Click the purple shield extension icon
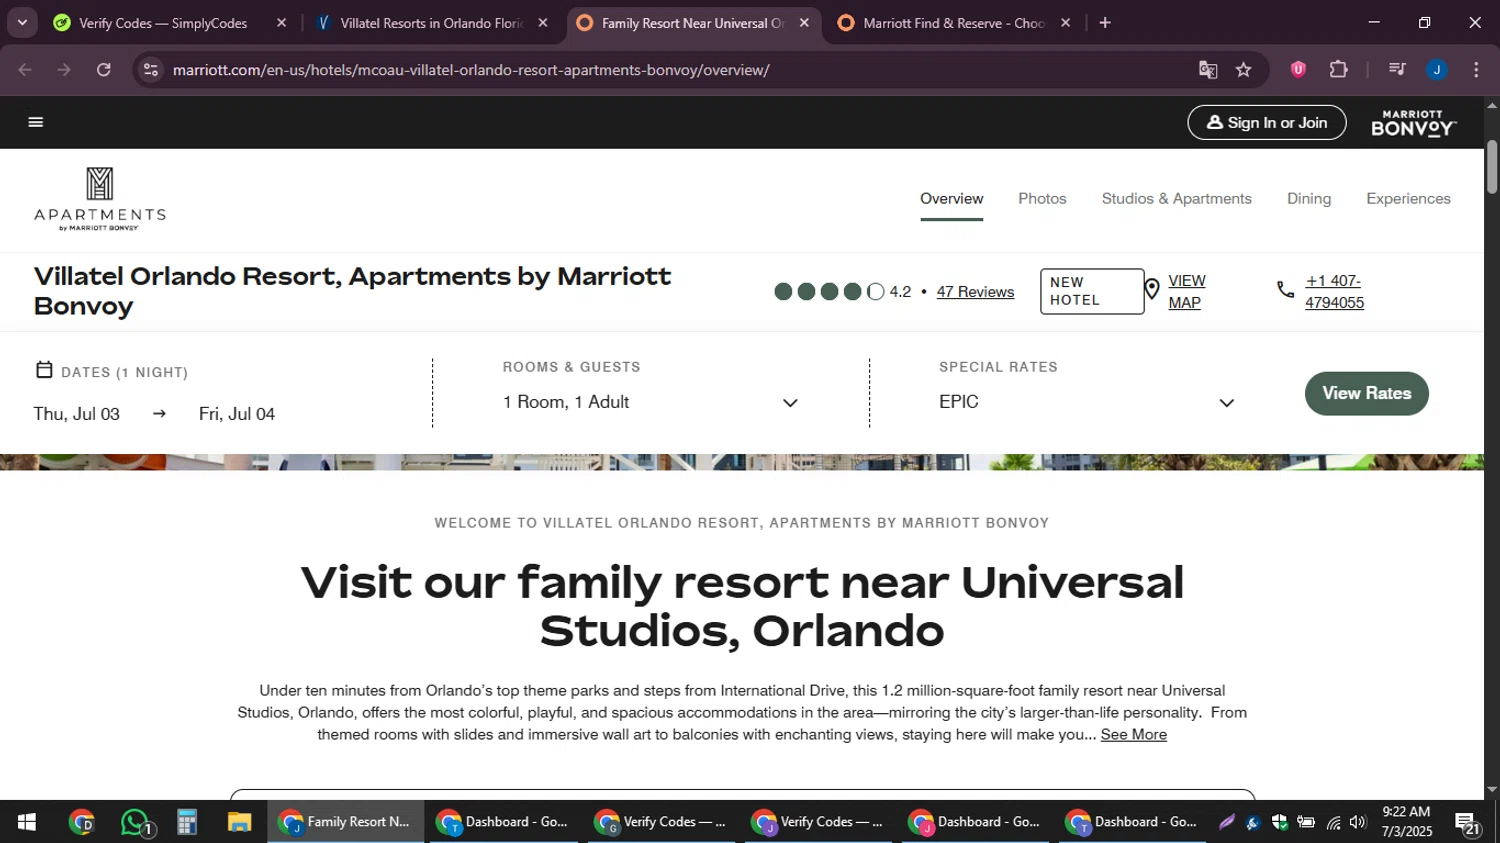 1298,70
